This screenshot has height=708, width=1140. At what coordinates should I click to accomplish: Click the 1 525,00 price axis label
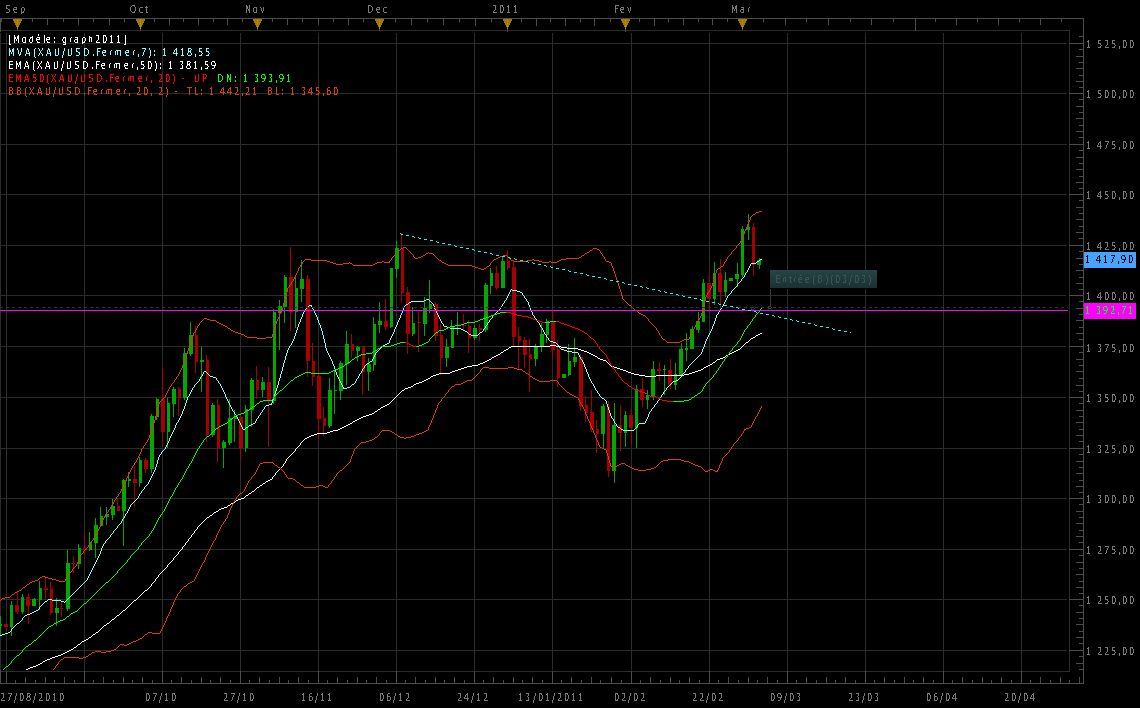(1110, 44)
